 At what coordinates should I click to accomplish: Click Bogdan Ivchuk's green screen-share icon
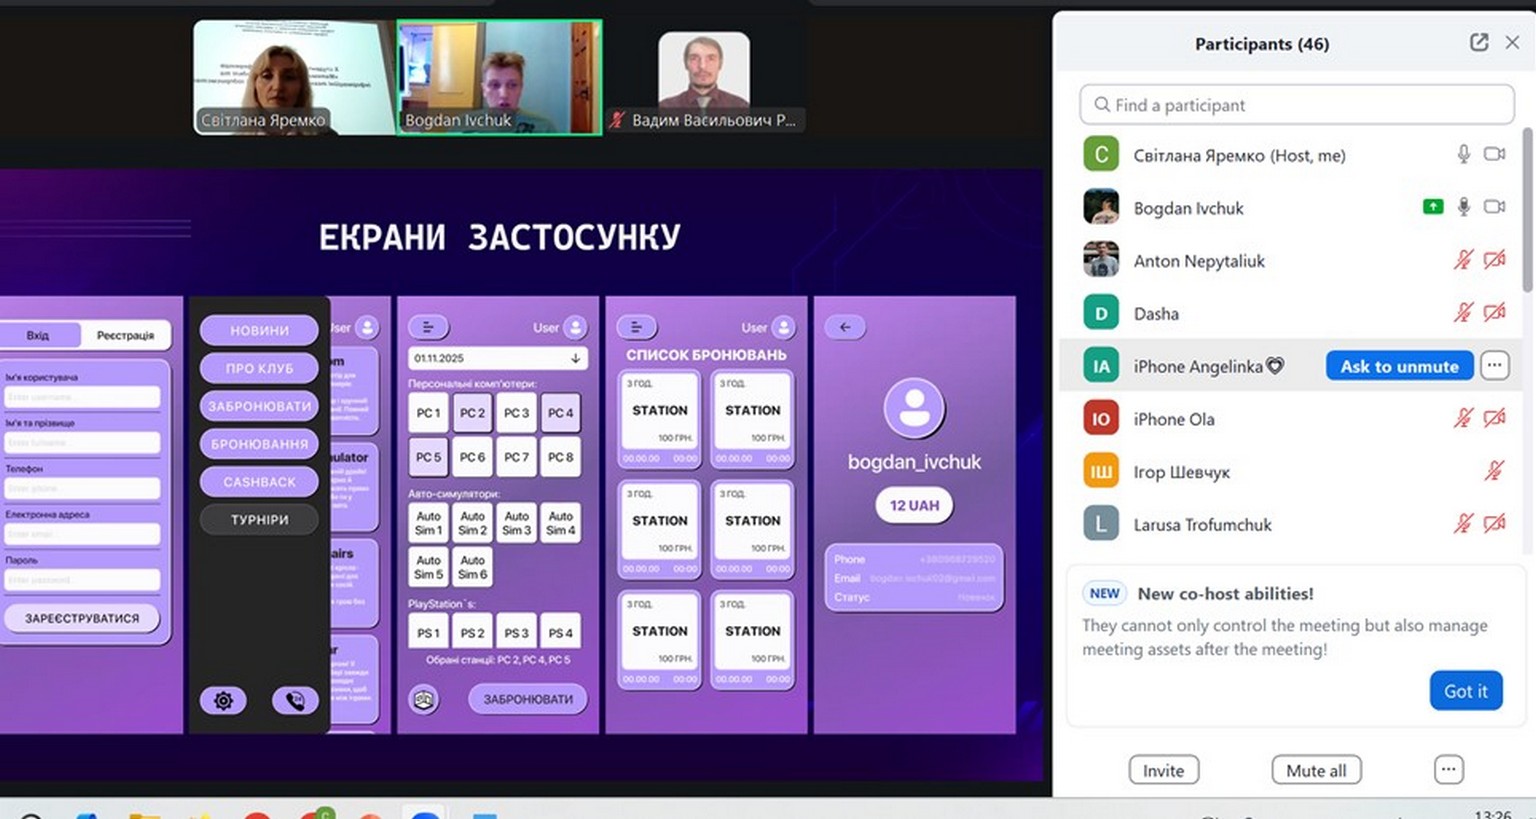pos(1433,207)
